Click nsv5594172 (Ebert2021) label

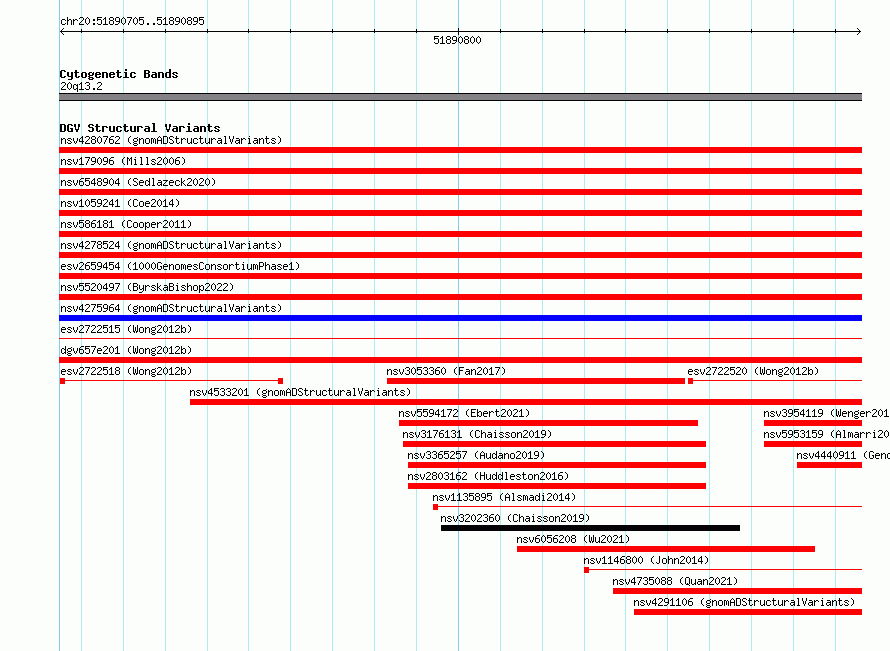pos(464,413)
